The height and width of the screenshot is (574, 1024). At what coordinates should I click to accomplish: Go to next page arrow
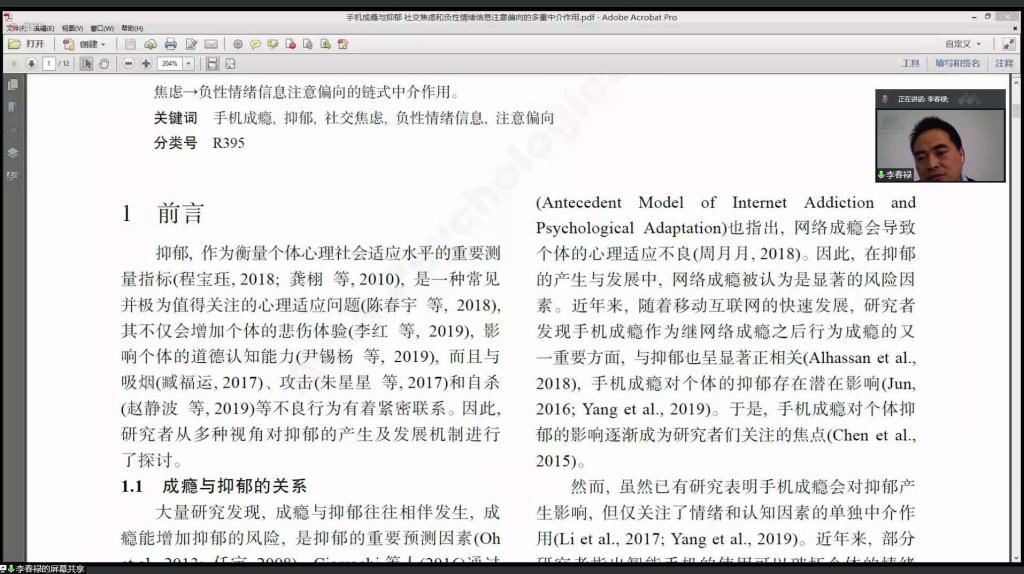tap(31, 63)
